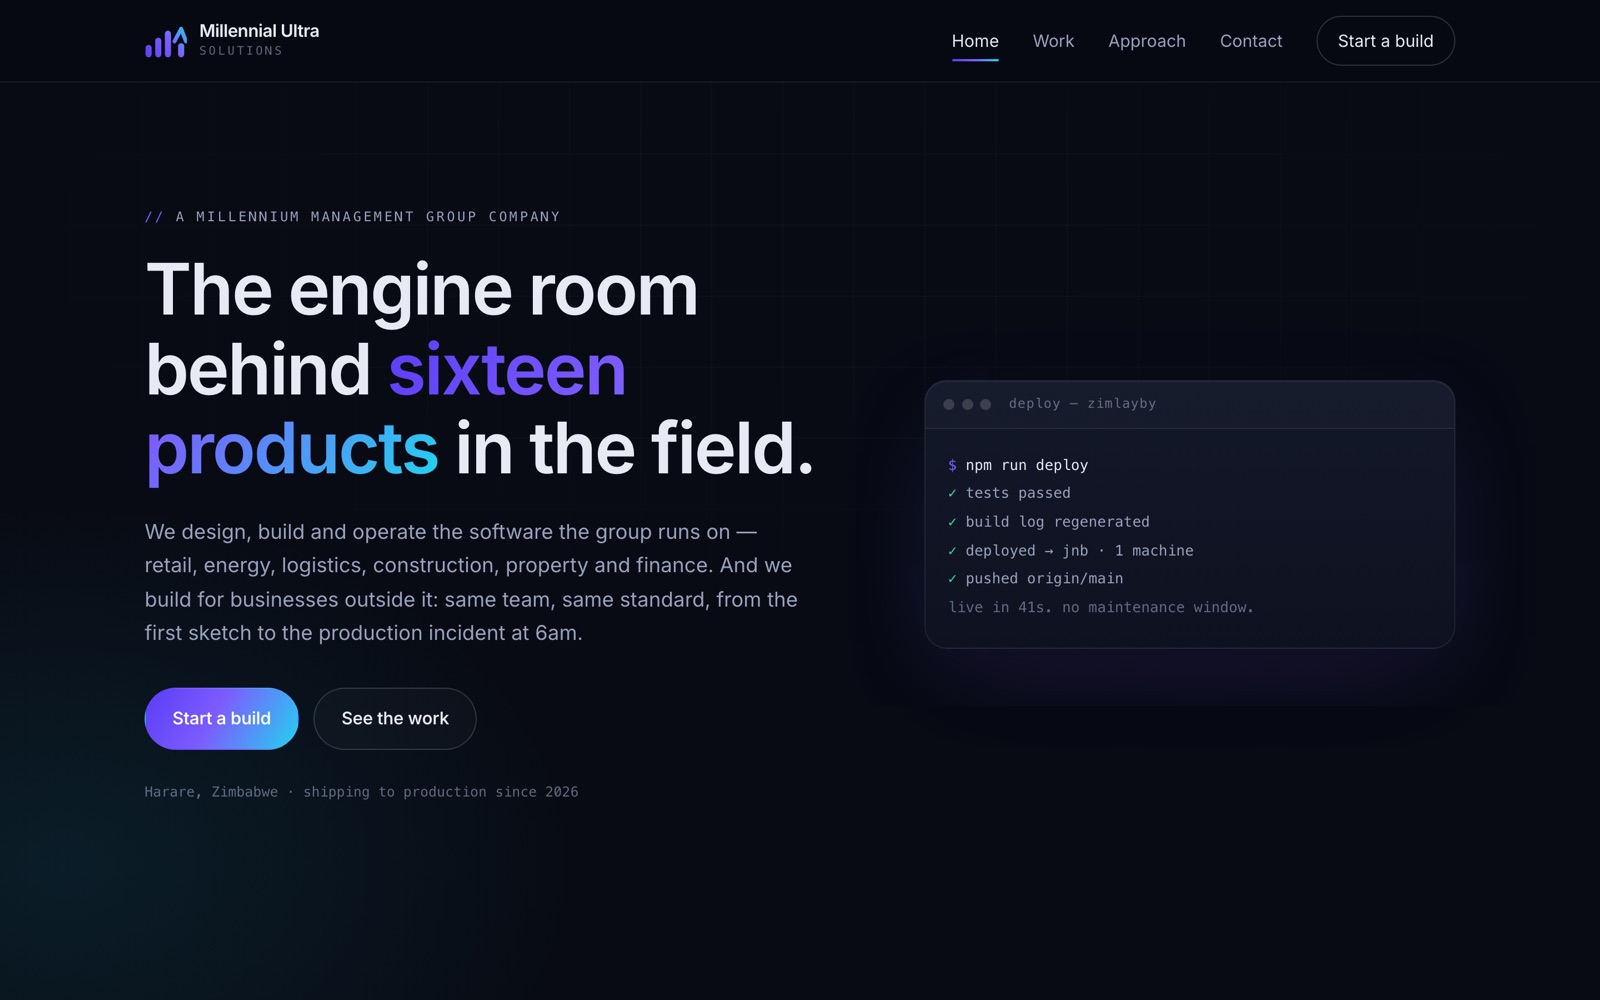Click the 'npm run deploy' command text

(1027, 465)
